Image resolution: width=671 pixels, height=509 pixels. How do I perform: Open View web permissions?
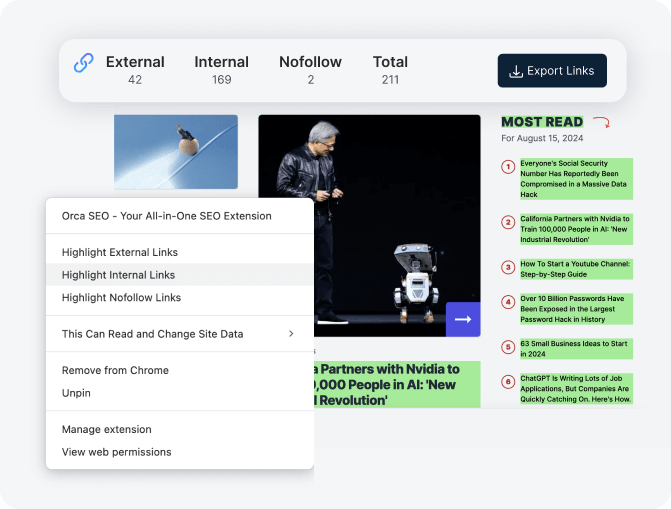pos(180,452)
